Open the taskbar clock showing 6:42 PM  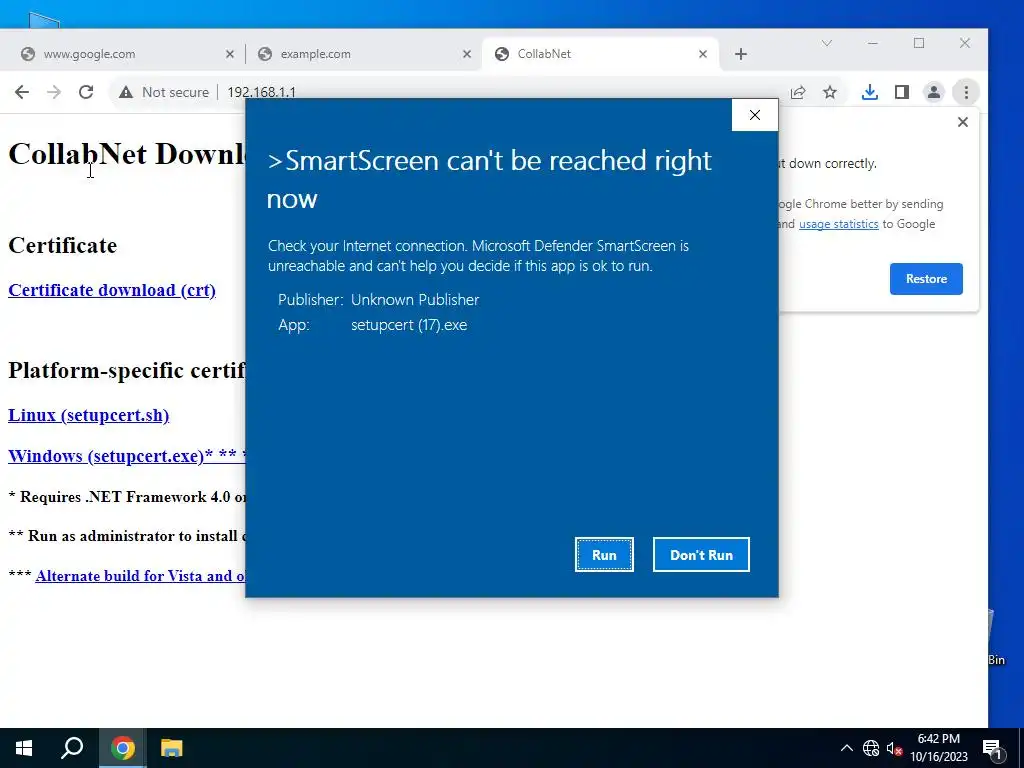click(938, 748)
